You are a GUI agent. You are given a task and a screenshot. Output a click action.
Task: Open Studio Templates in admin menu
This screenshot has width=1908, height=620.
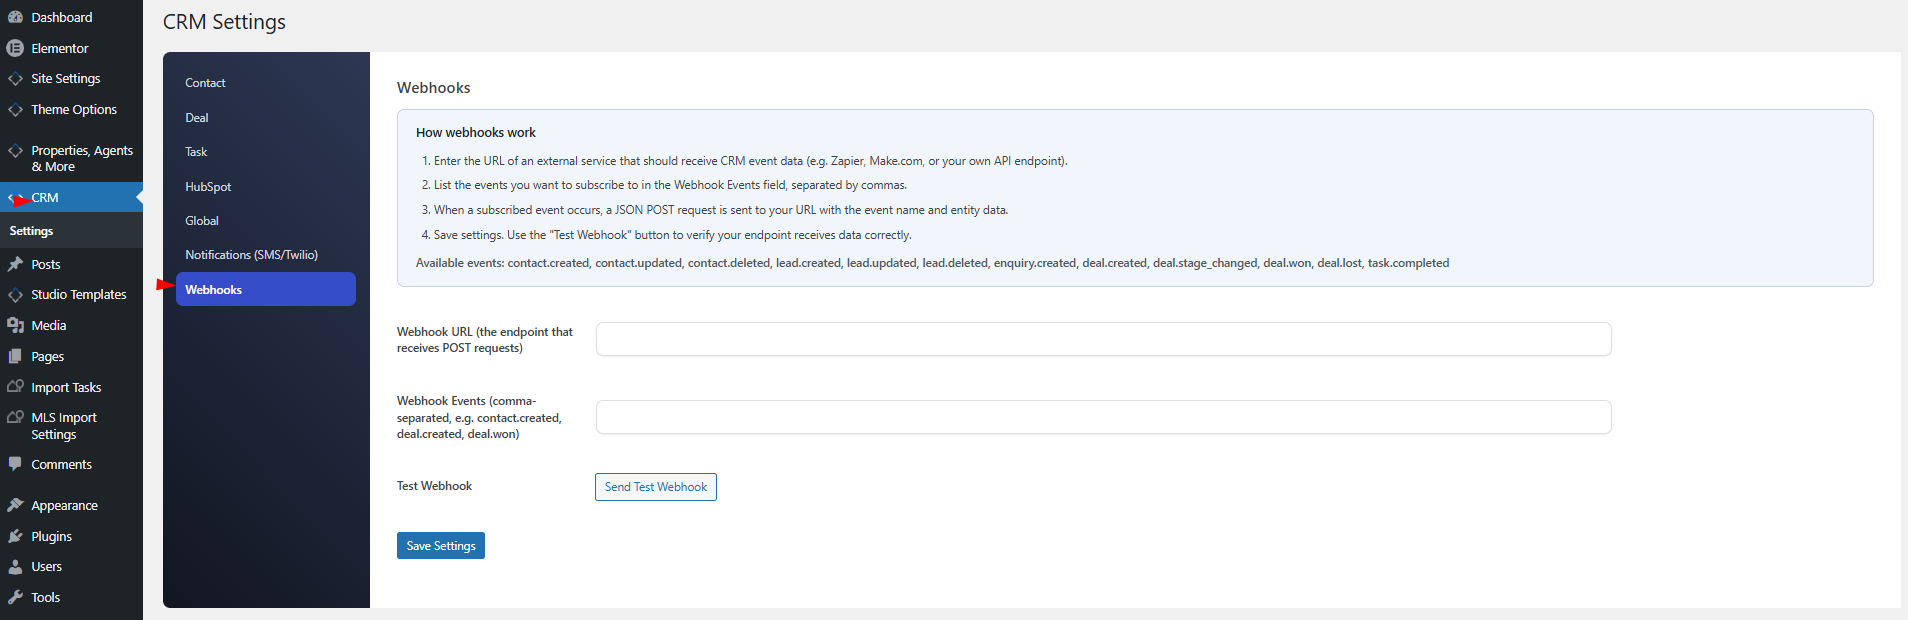78,295
